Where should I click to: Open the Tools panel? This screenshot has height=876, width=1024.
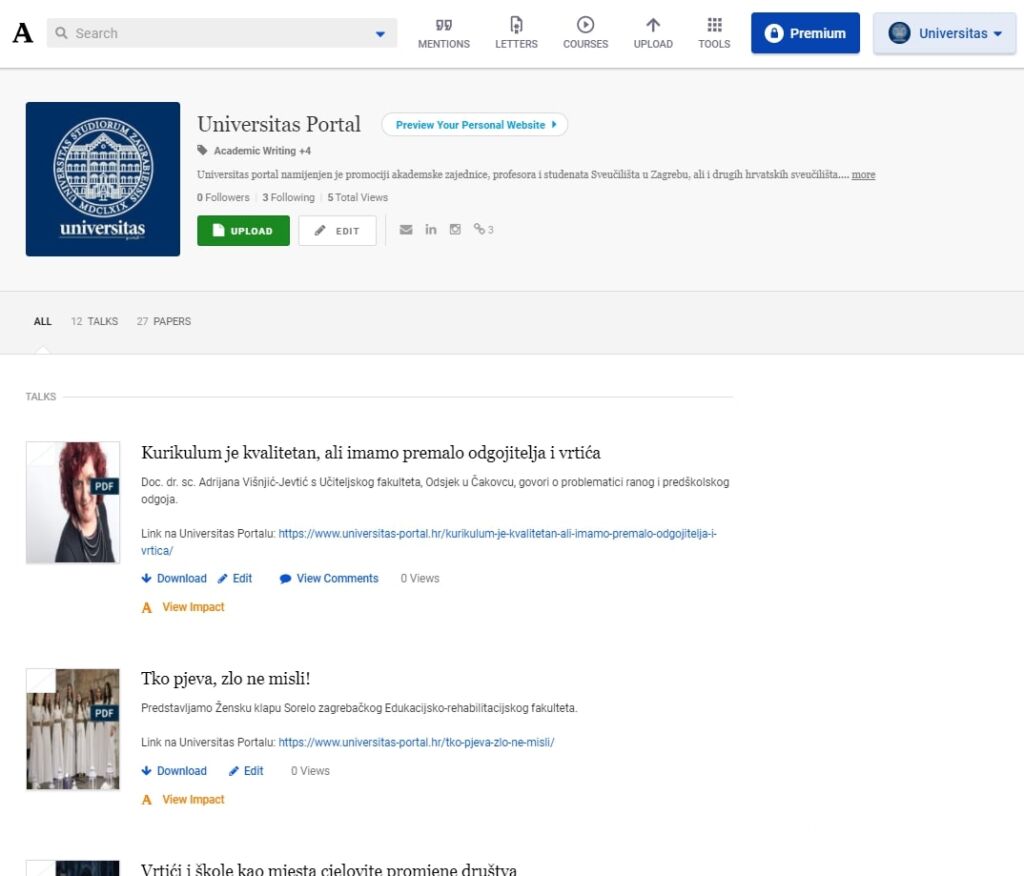[x=714, y=32]
